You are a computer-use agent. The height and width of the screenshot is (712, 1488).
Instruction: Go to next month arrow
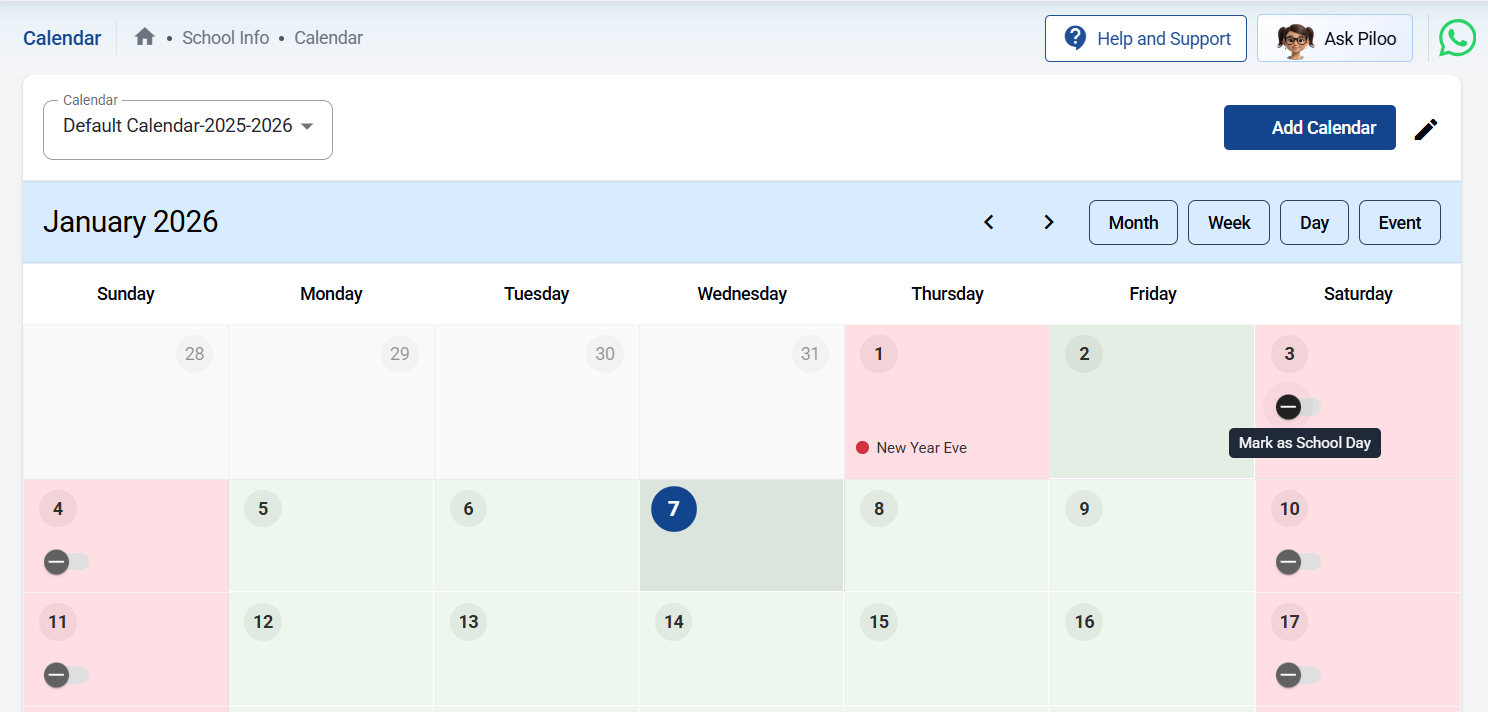(1049, 222)
